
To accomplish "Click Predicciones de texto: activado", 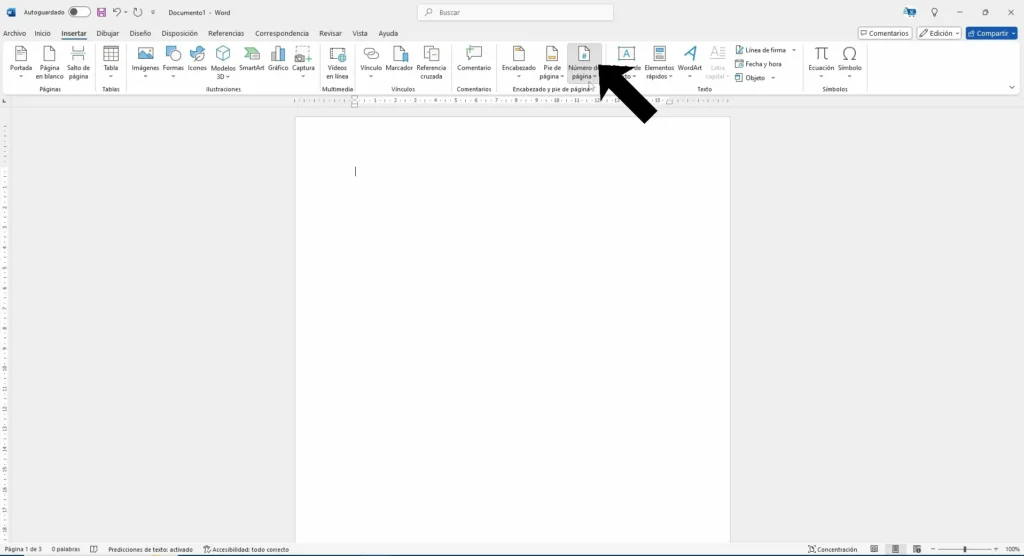I will (x=150, y=549).
